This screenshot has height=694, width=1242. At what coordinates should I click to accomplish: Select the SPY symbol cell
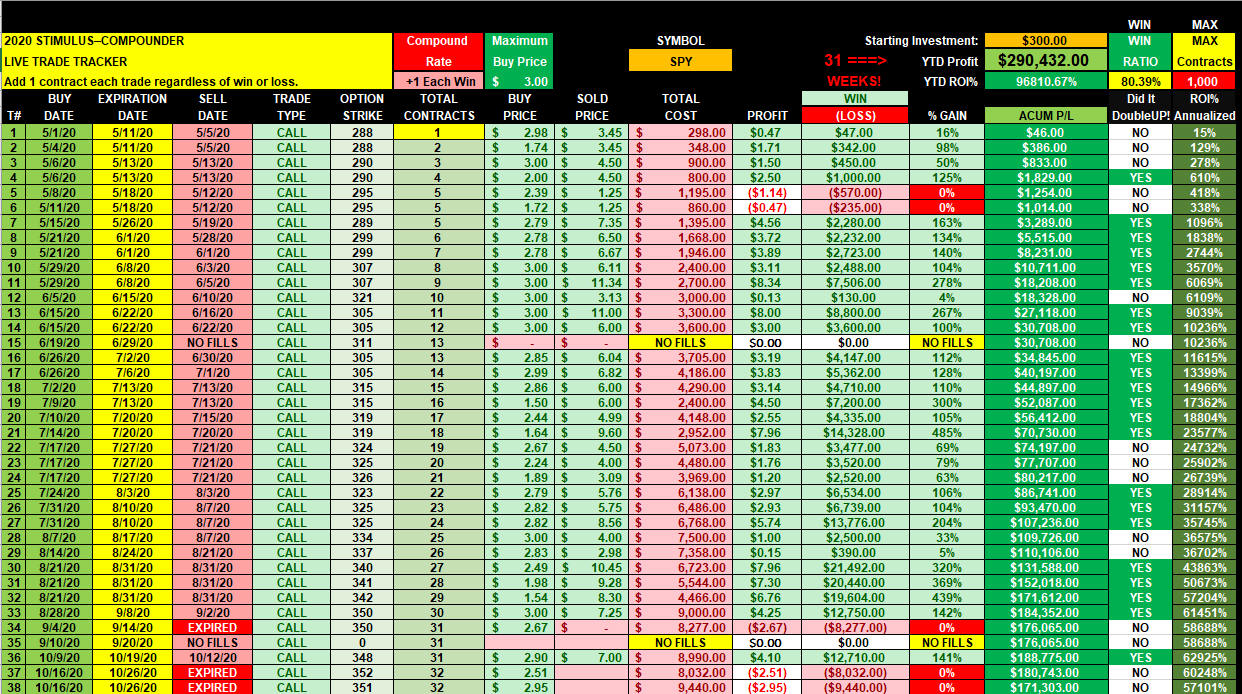[x=680, y=61]
